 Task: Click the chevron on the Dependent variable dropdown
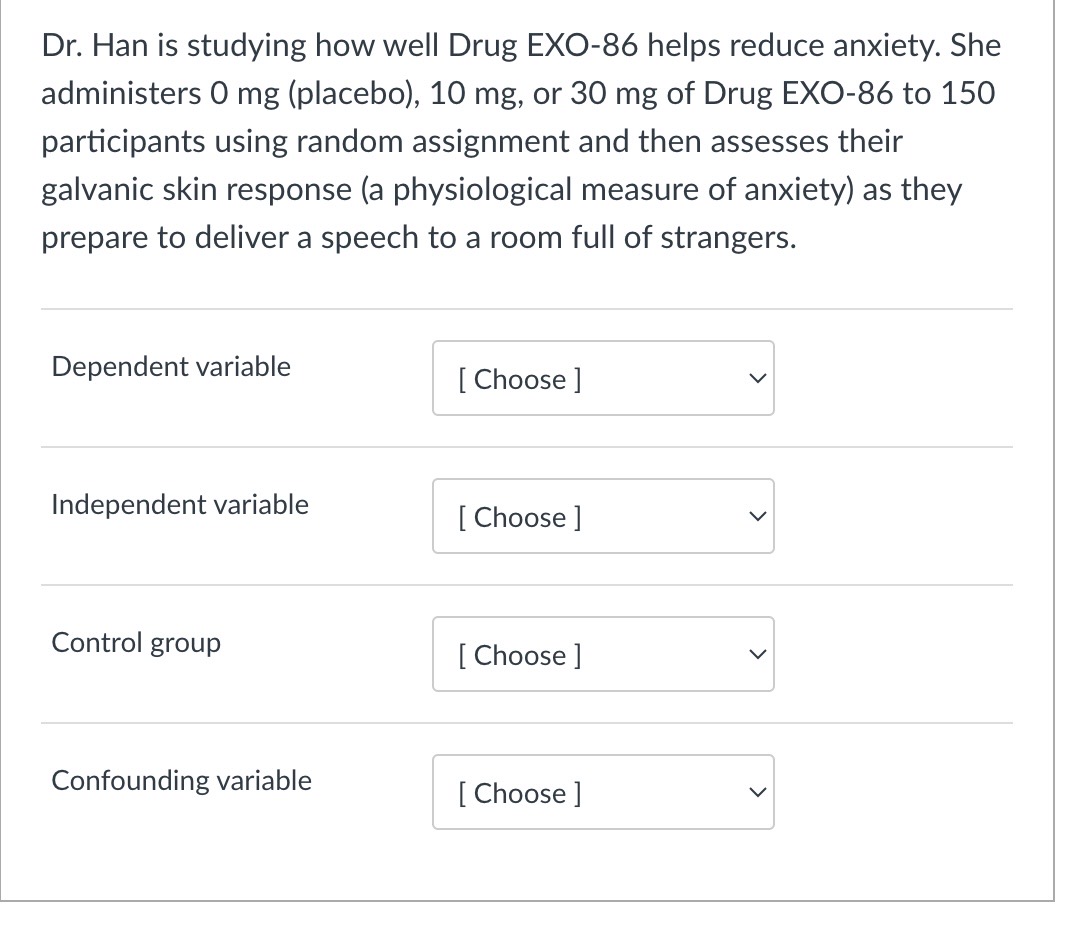(757, 378)
